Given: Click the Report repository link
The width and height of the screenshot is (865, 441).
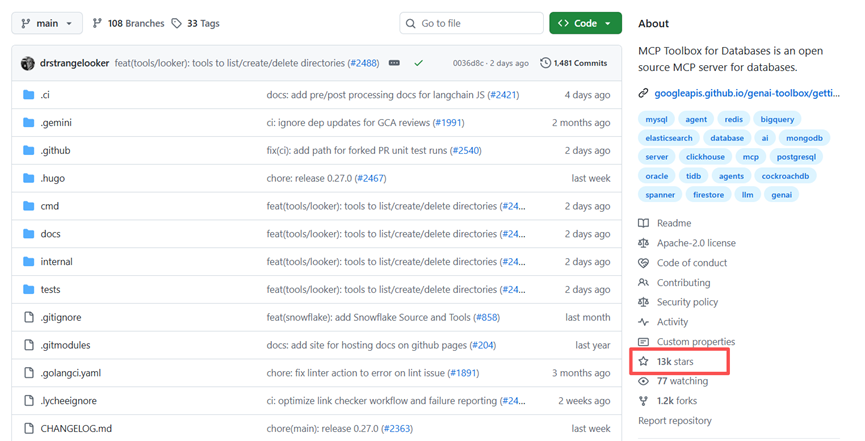Looking at the screenshot, I should [x=675, y=421].
